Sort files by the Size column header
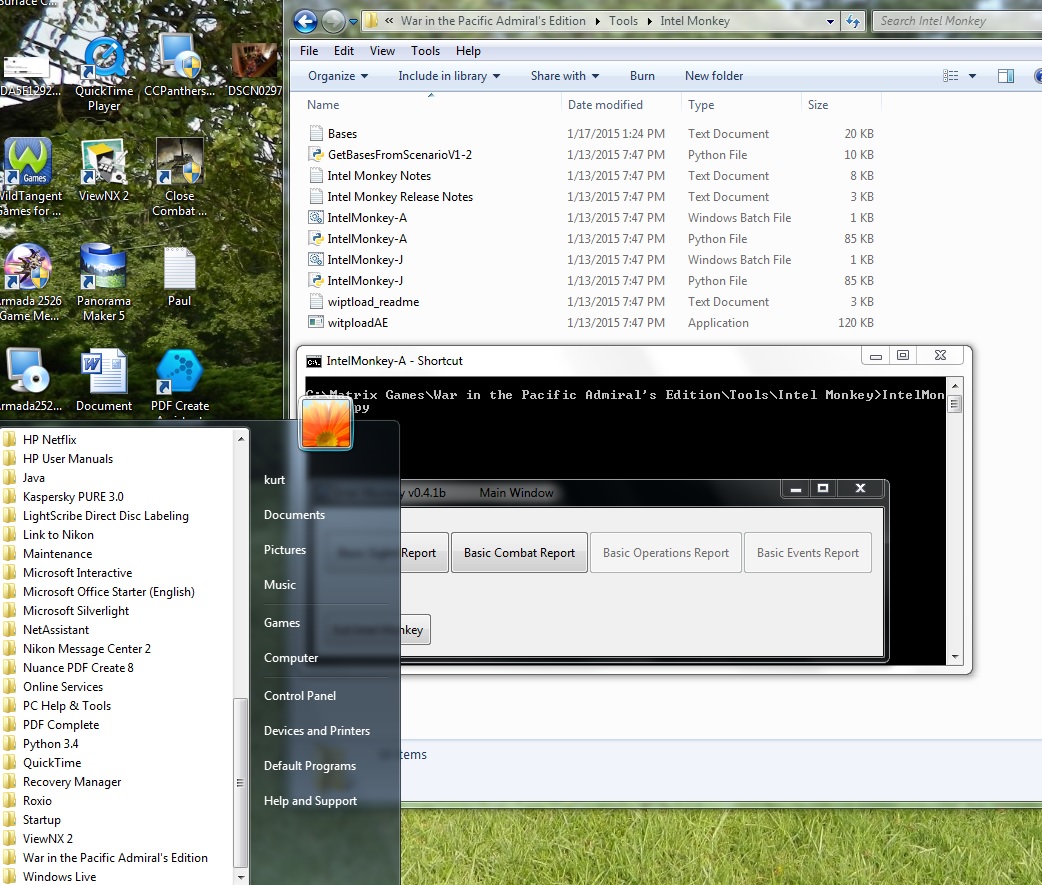1042x885 pixels. point(841,104)
